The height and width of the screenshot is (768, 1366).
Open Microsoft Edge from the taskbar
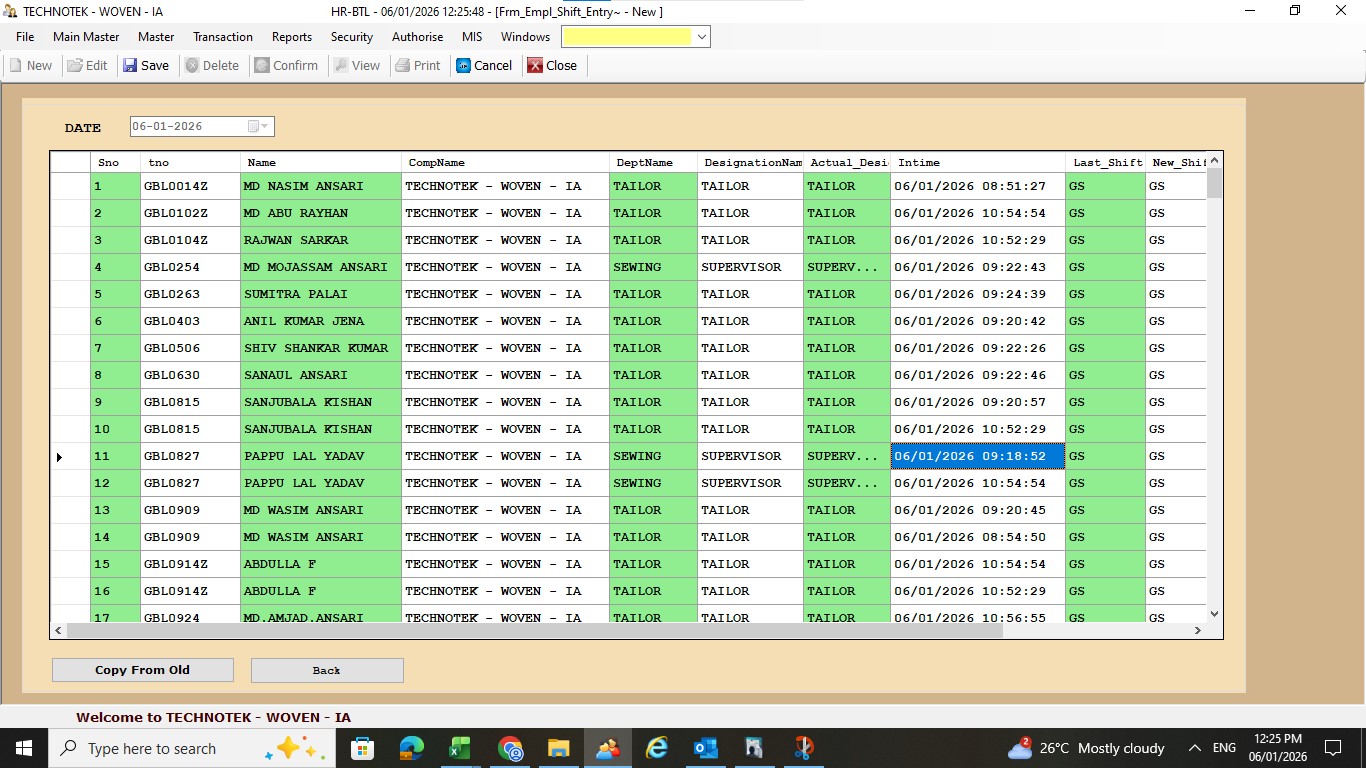tap(412, 748)
